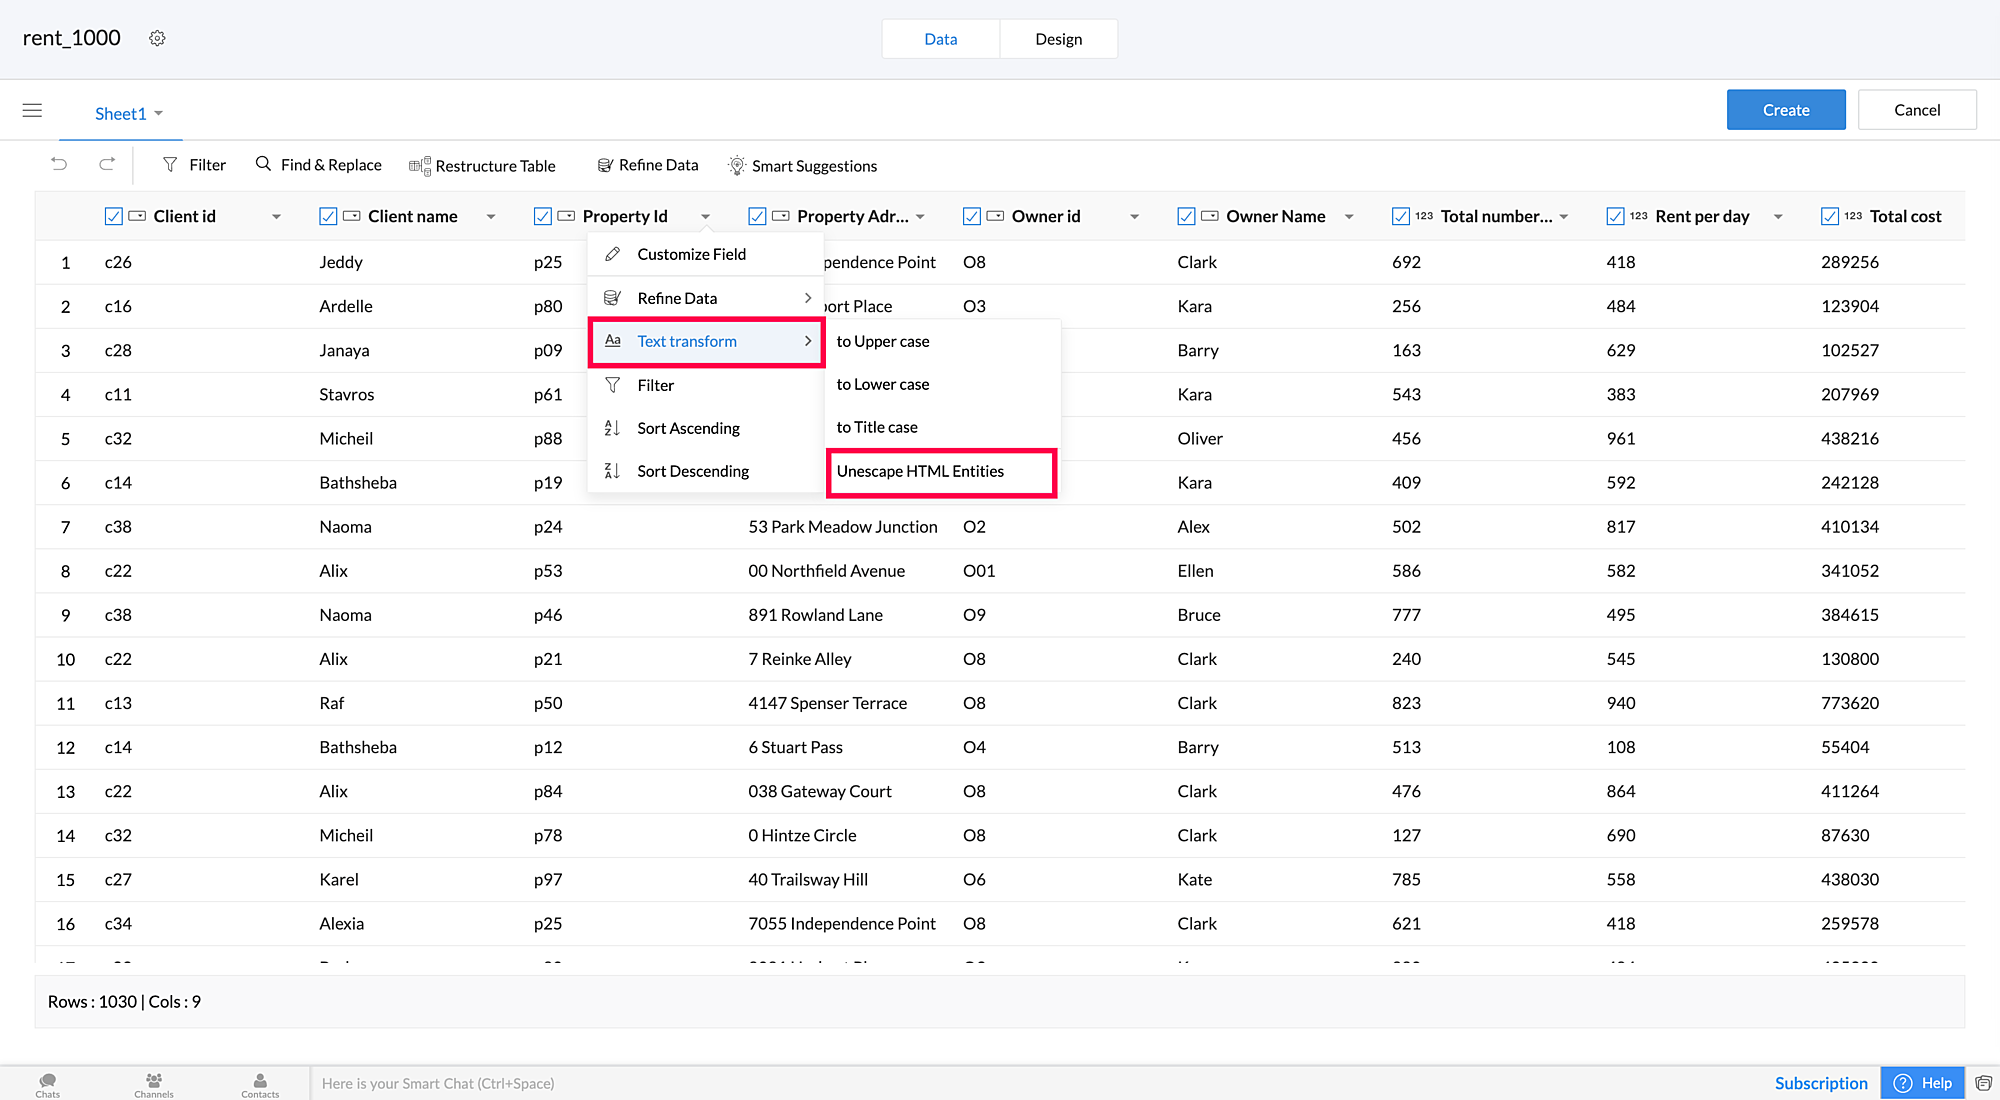The image size is (2000, 1100).
Task: Click the settings gear next to rent_1000
Action: (x=157, y=38)
